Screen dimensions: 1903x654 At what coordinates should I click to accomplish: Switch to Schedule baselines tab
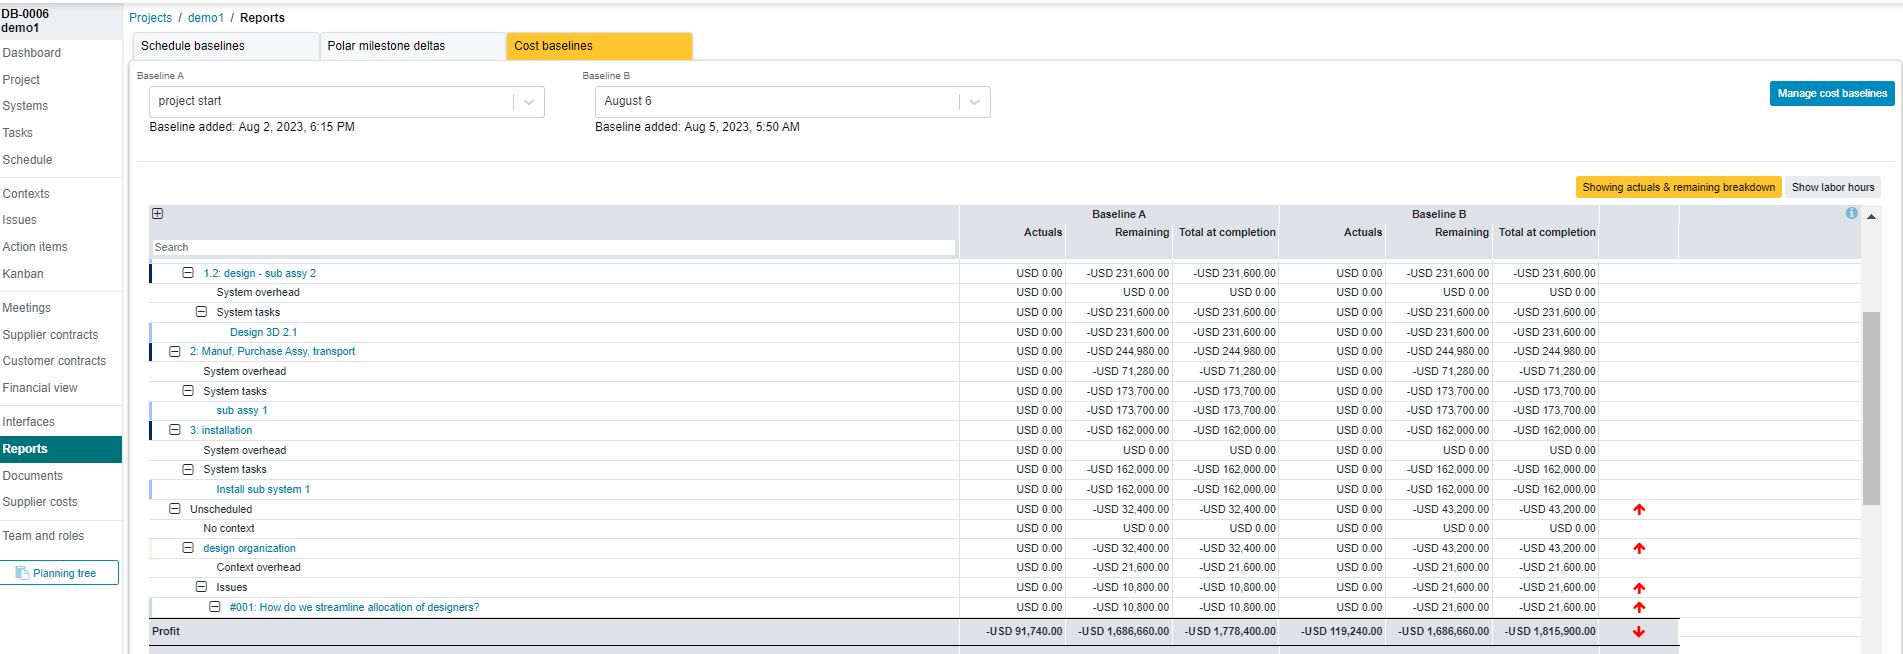point(226,46)
